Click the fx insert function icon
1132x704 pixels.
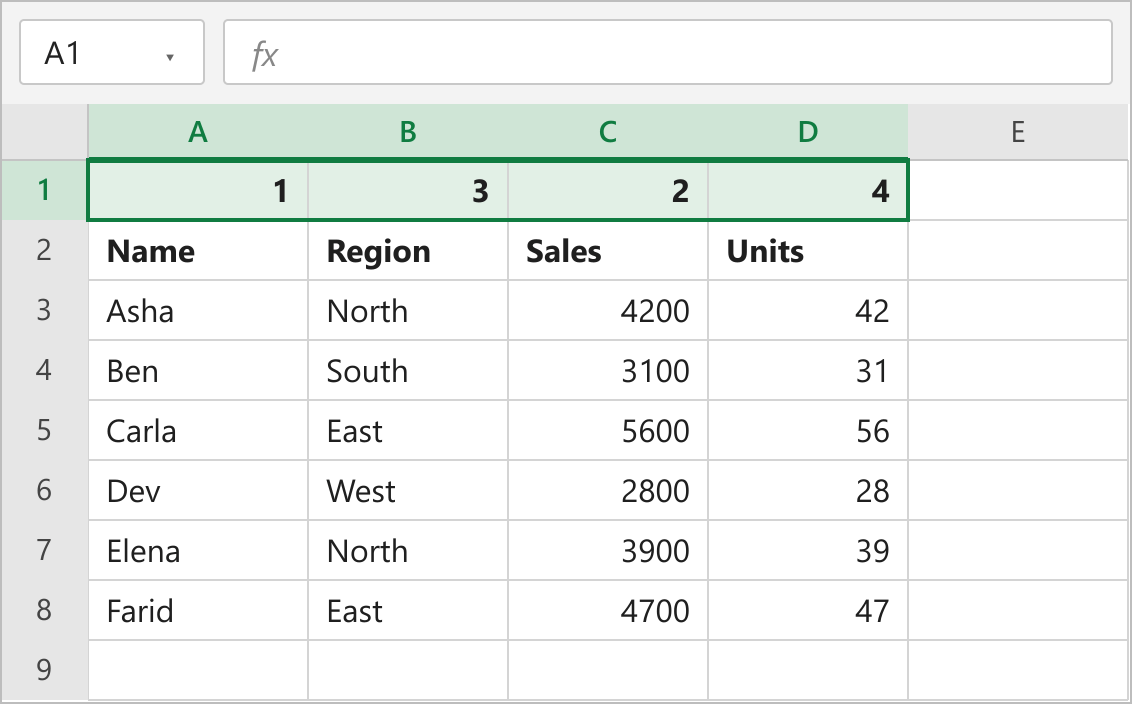tap(264, 54)
